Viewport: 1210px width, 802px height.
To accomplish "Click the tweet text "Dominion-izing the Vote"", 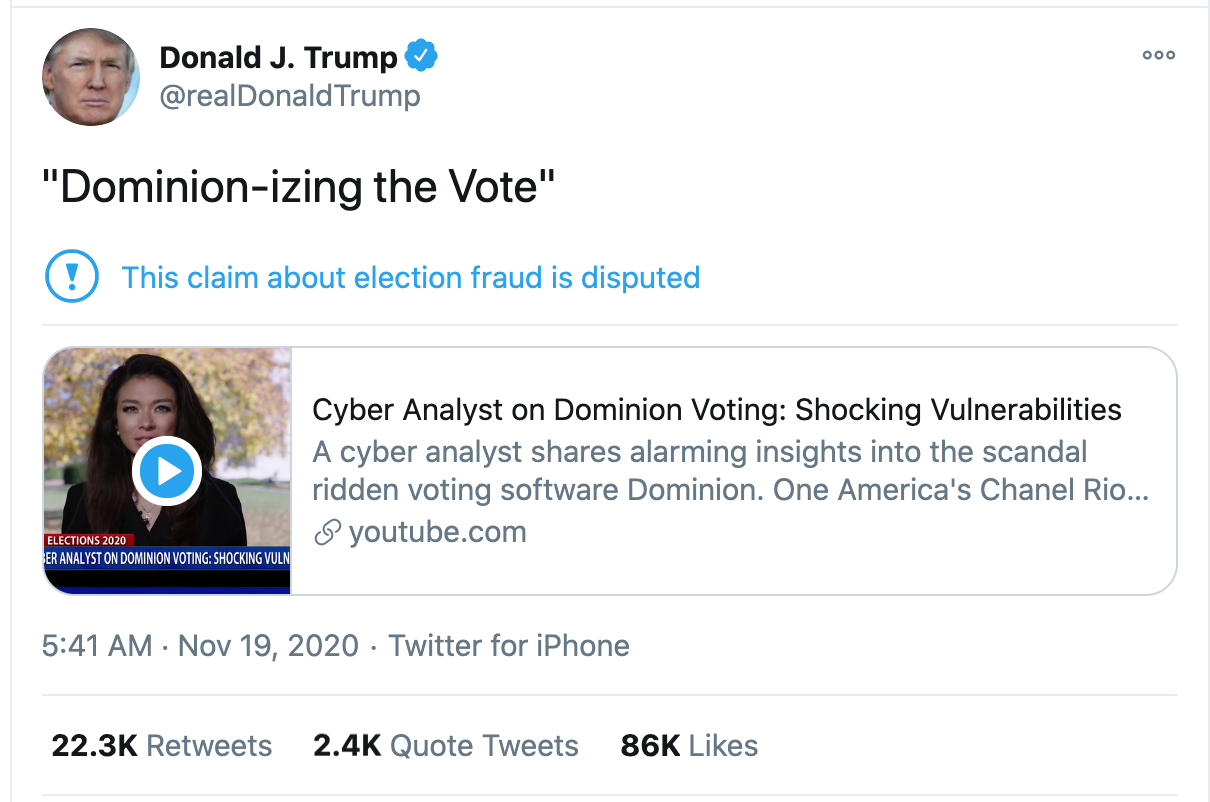I will 298,187.
